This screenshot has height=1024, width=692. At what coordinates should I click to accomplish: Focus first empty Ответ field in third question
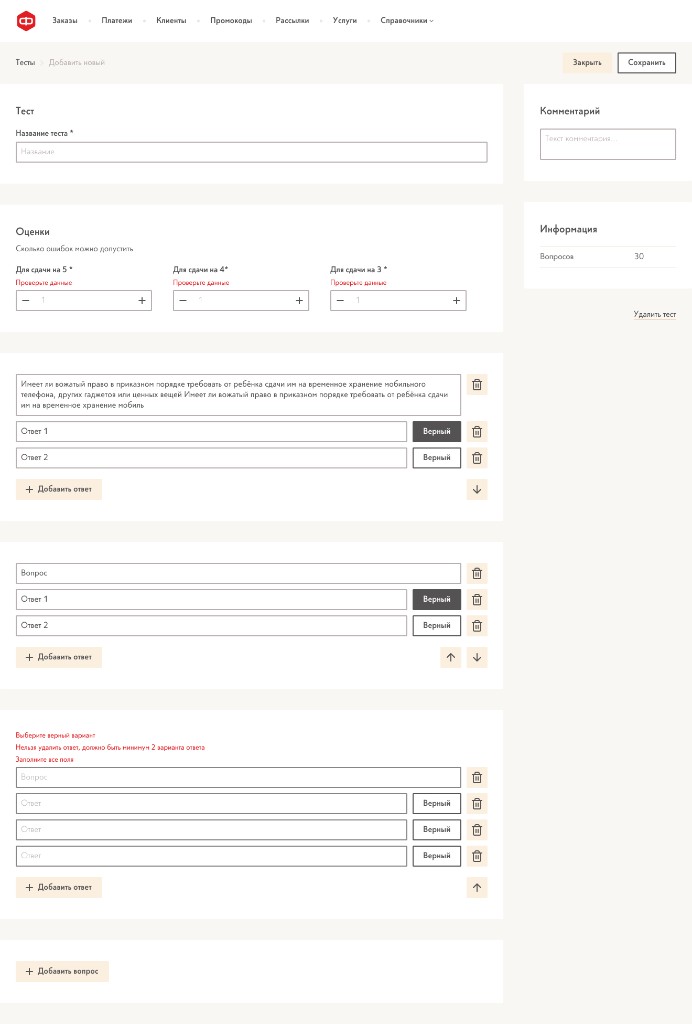coord(211,803)
